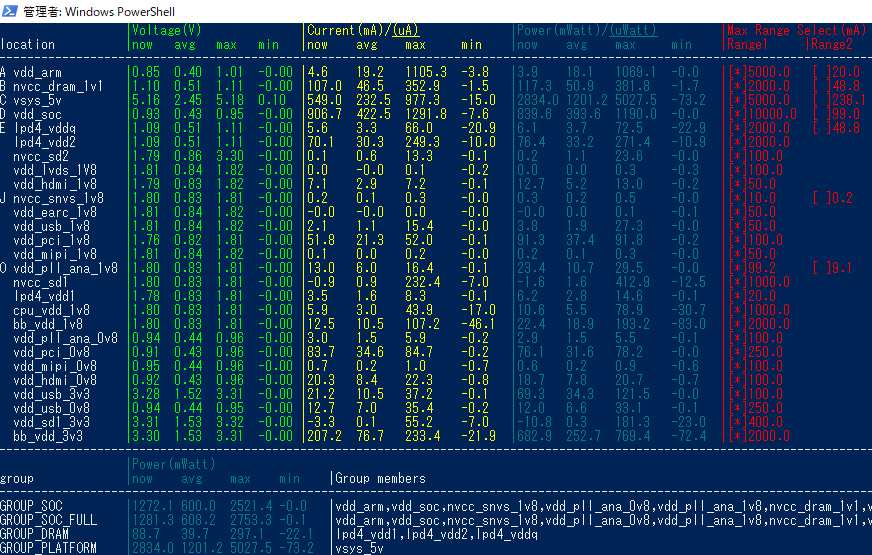Click the Max Range Select(mA) header
Image resolution: width=872 pixels, height=555 pixels.
(x=798, y=30)
